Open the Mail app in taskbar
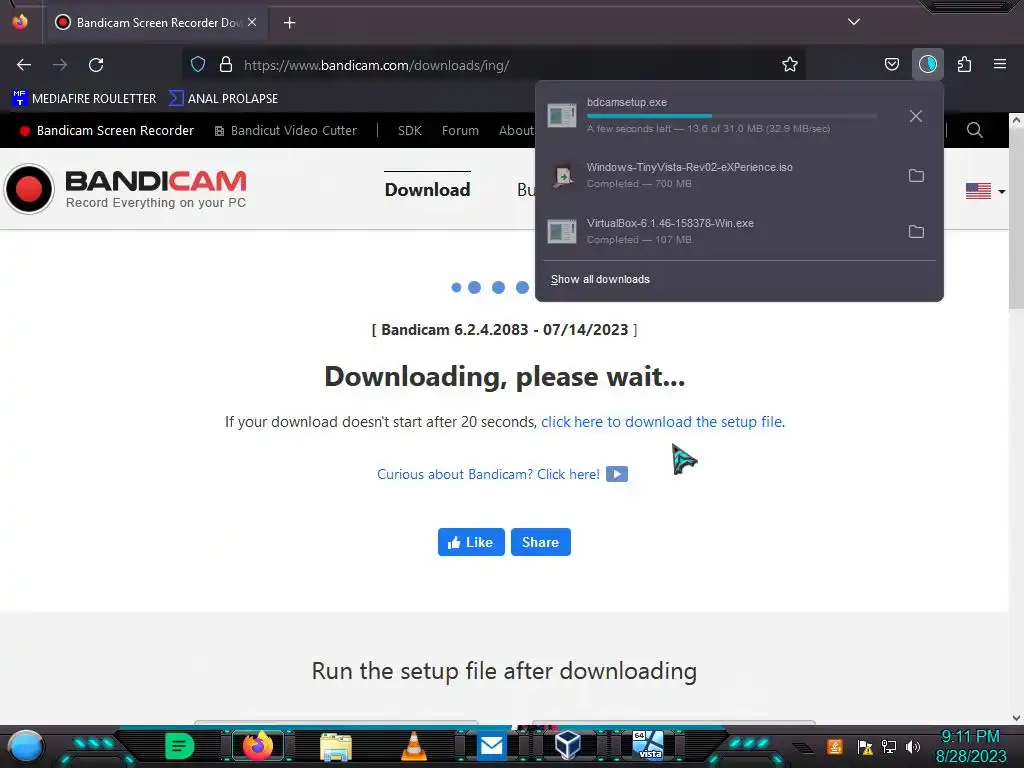Viewport: 1024px width, 768px height. pyautogui.click(x=491, y=746)
